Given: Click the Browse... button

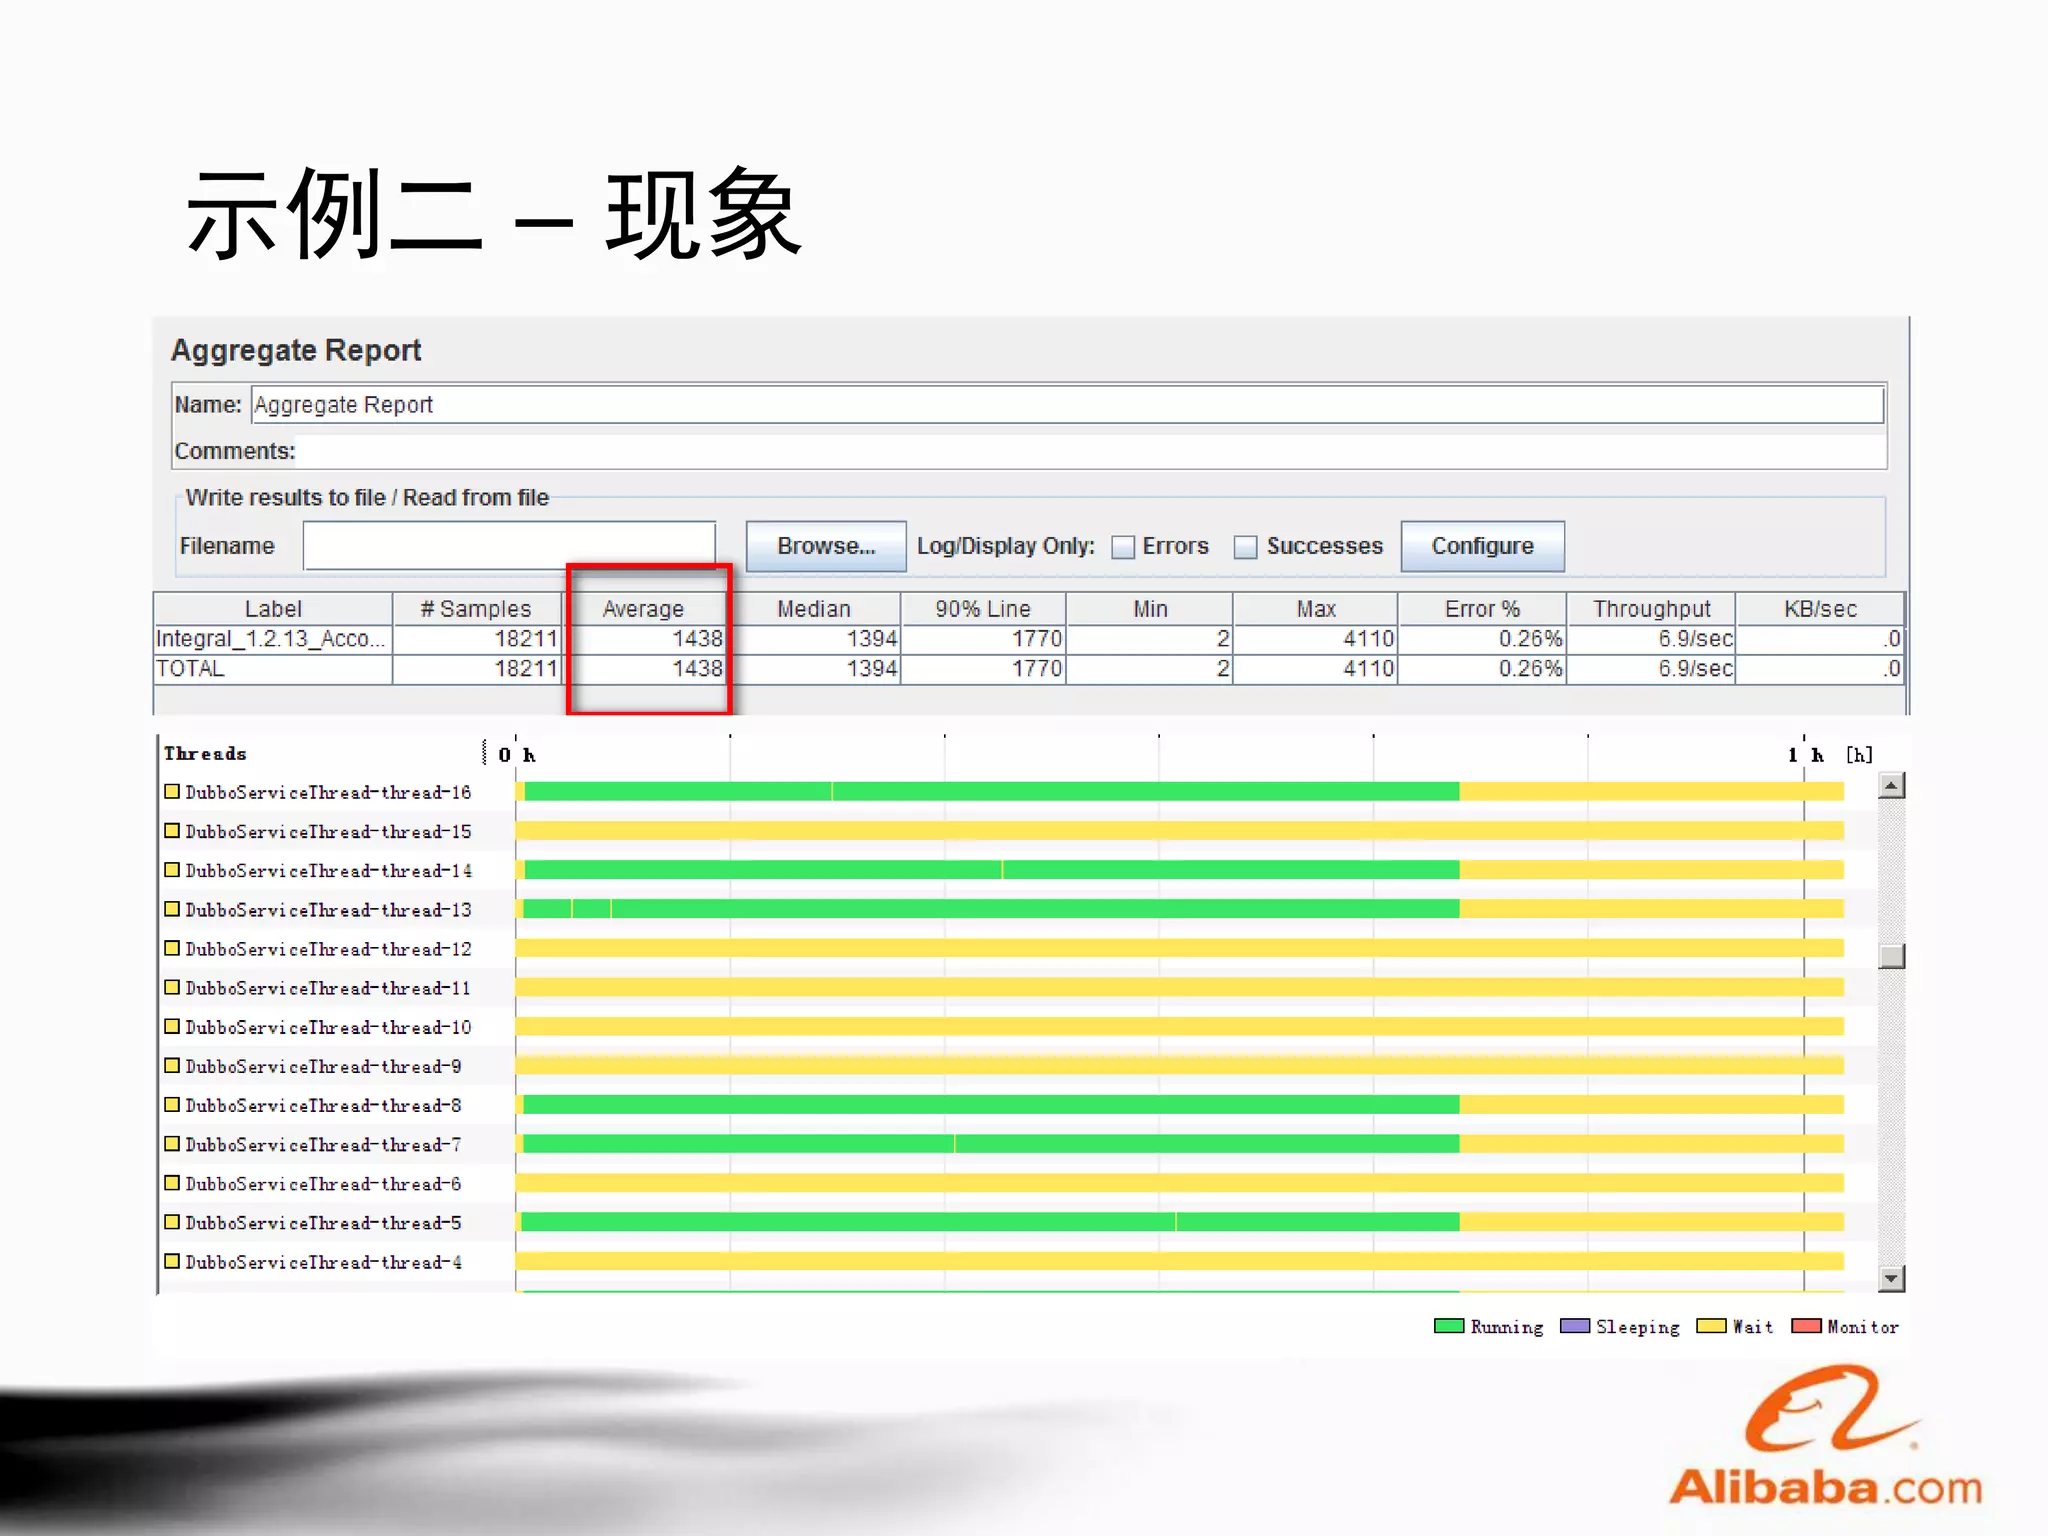Looking at the screenshot, I should coord(826,546).
